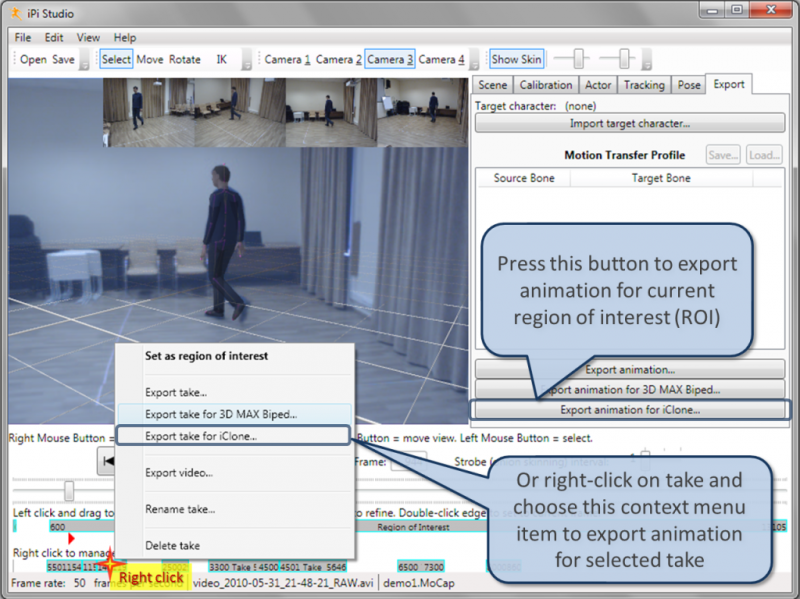Switch to the Calibration tab

pyautogui.click(x=546, y=85)
